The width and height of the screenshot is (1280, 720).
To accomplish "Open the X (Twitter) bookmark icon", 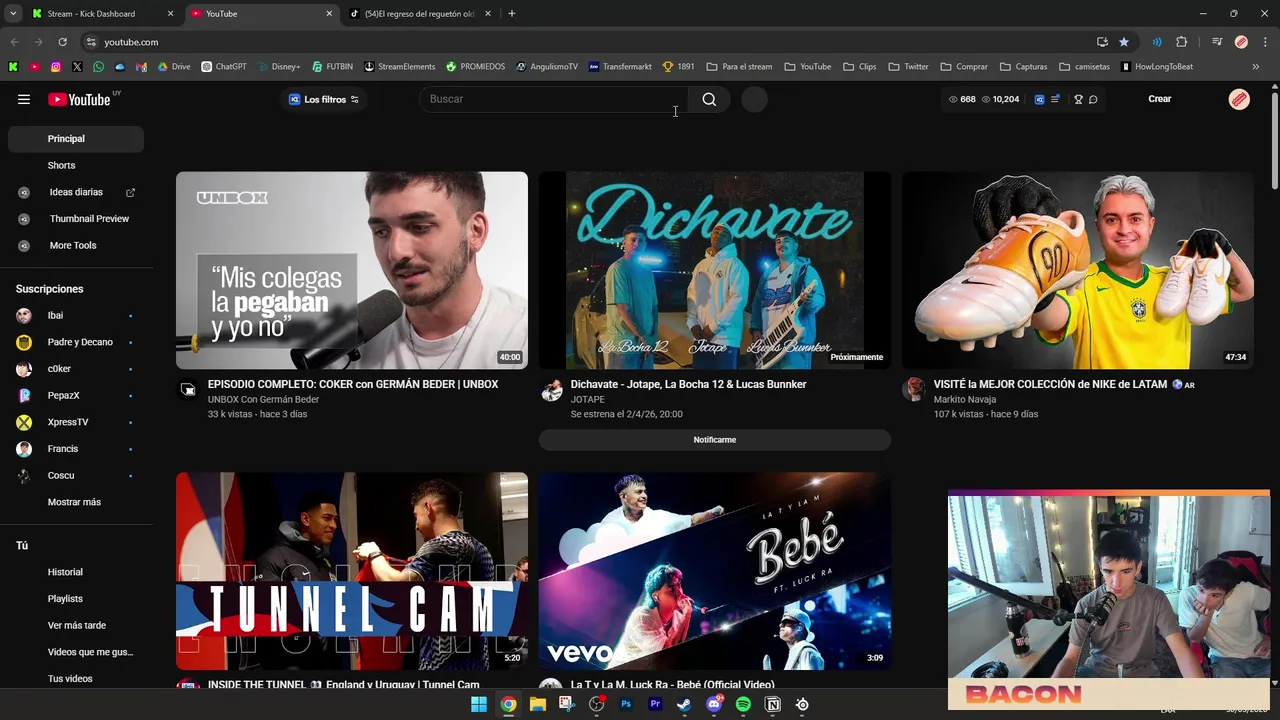I will point(77,67).
